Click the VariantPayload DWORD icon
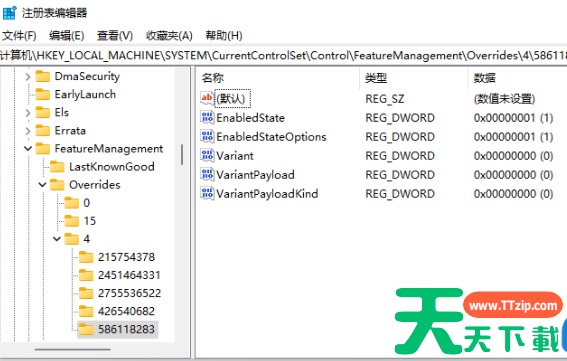567x361 pixels. [207, 174]
